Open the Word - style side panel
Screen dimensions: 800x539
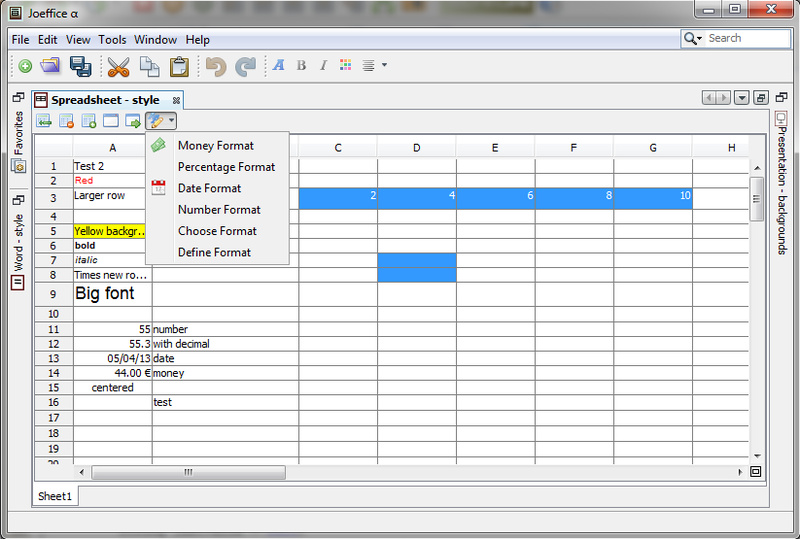[18, 251]
